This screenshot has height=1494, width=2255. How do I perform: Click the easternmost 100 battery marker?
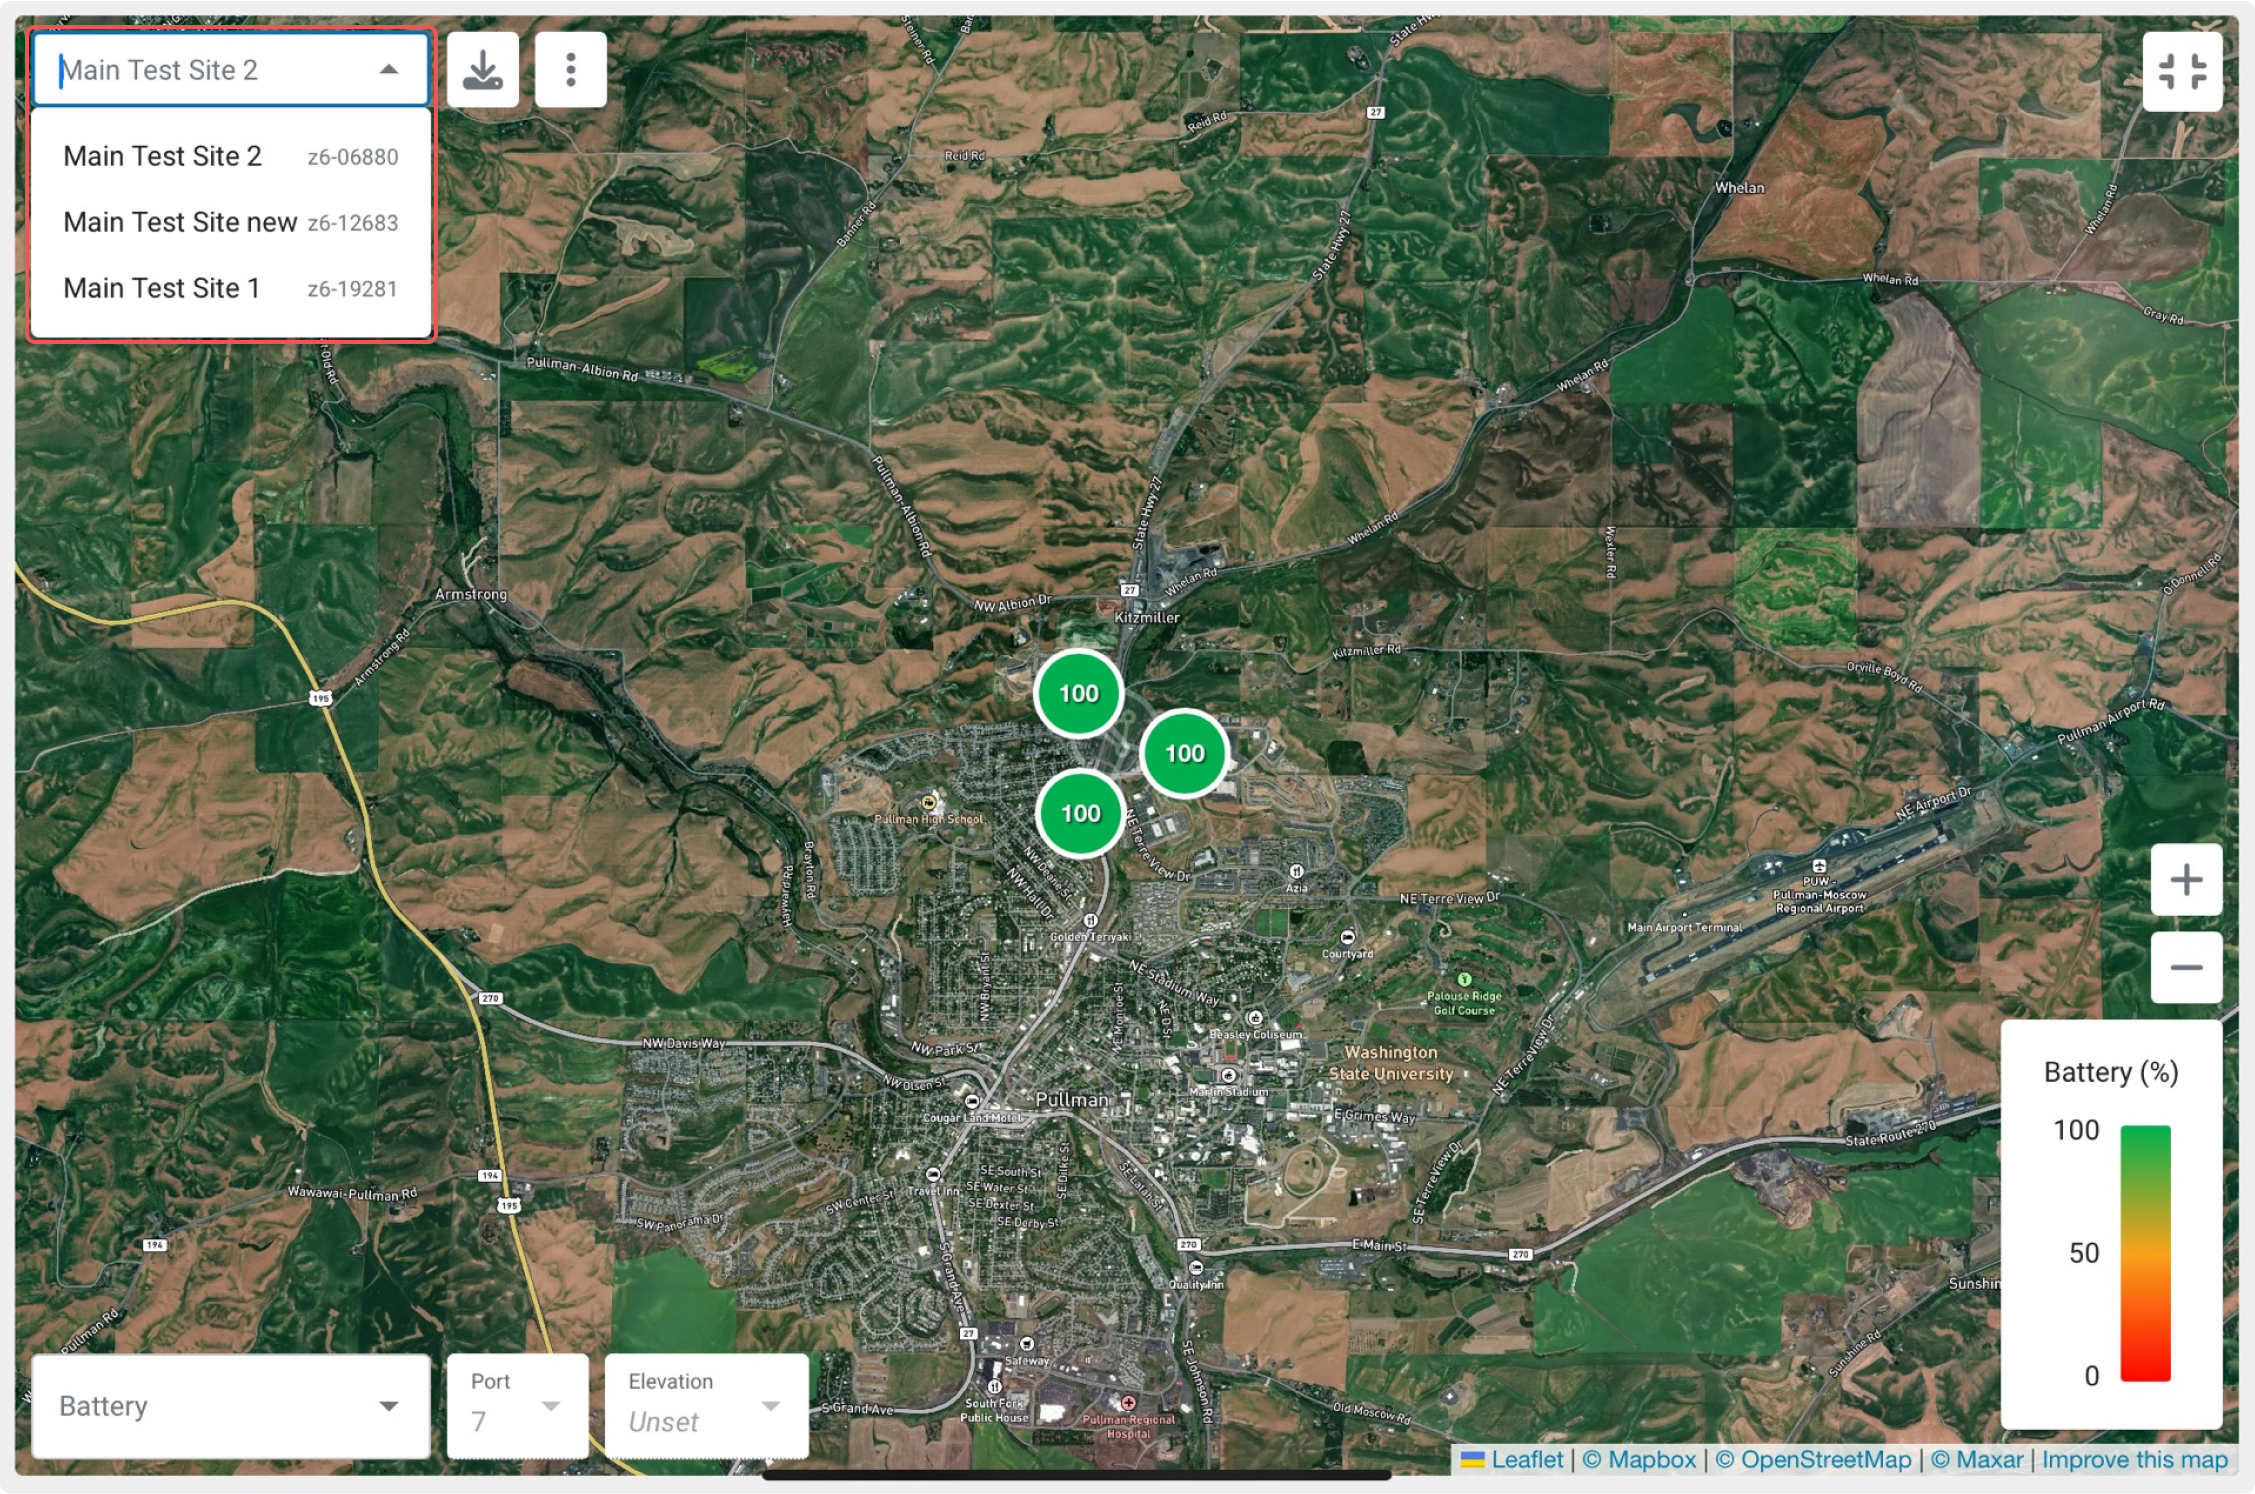[1184, 753]
